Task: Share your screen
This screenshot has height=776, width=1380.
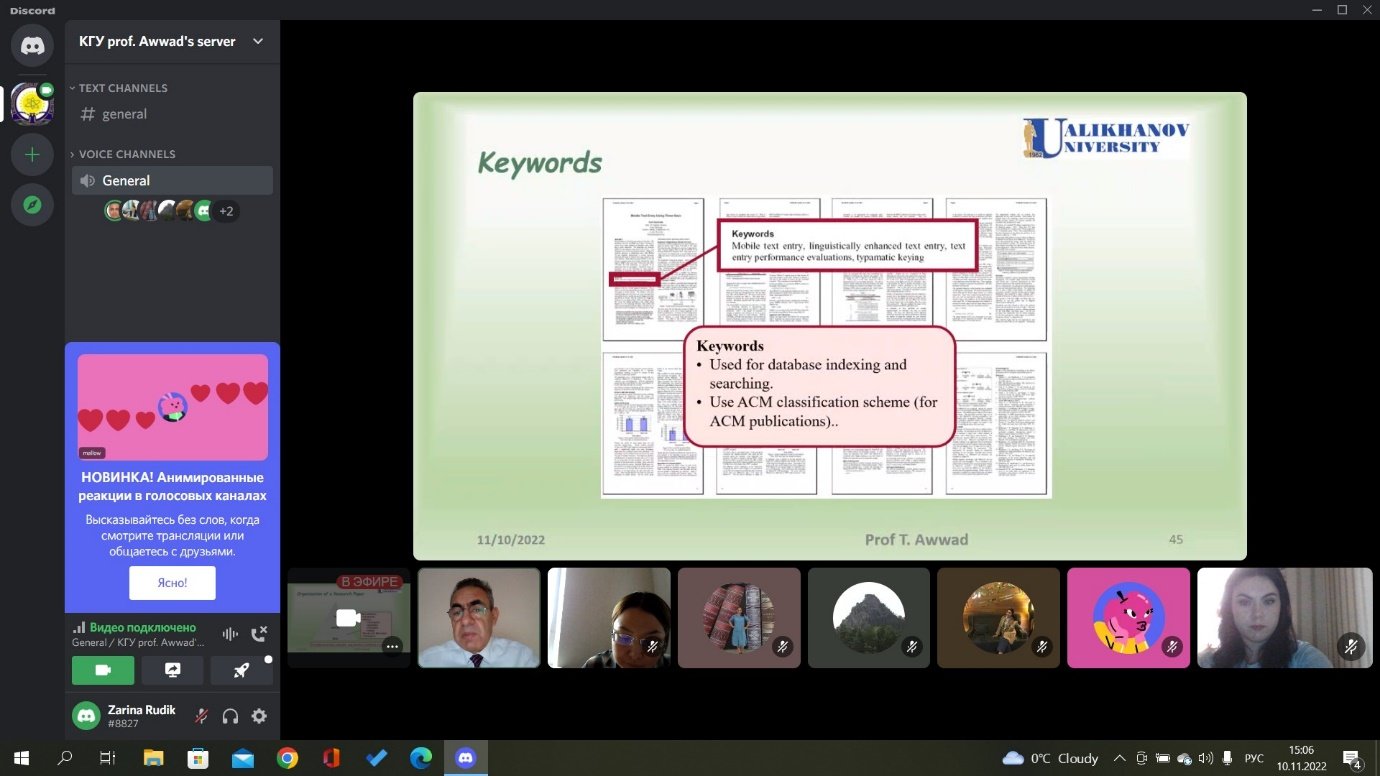Action: click(x=172, y=670)
